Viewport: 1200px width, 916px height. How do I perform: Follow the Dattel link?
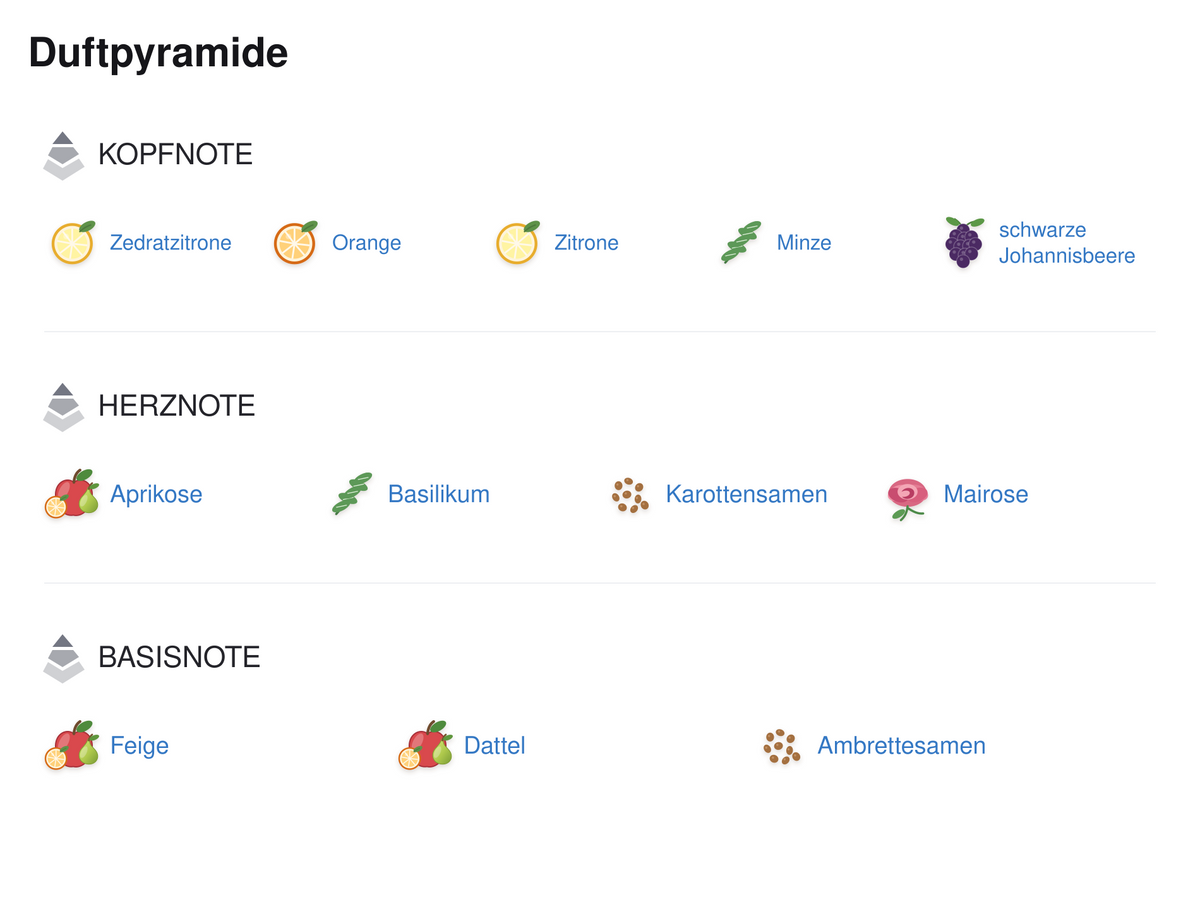click(x=494, y=746)
